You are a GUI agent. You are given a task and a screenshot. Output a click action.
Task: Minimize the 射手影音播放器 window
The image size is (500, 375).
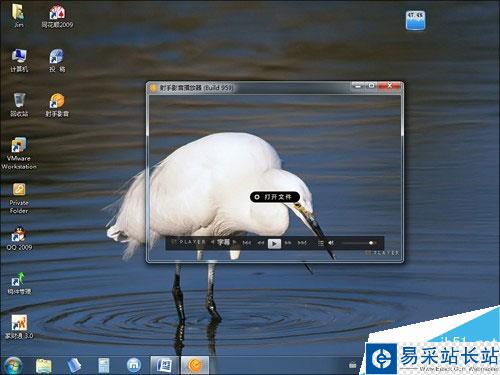tap(357, 86)
